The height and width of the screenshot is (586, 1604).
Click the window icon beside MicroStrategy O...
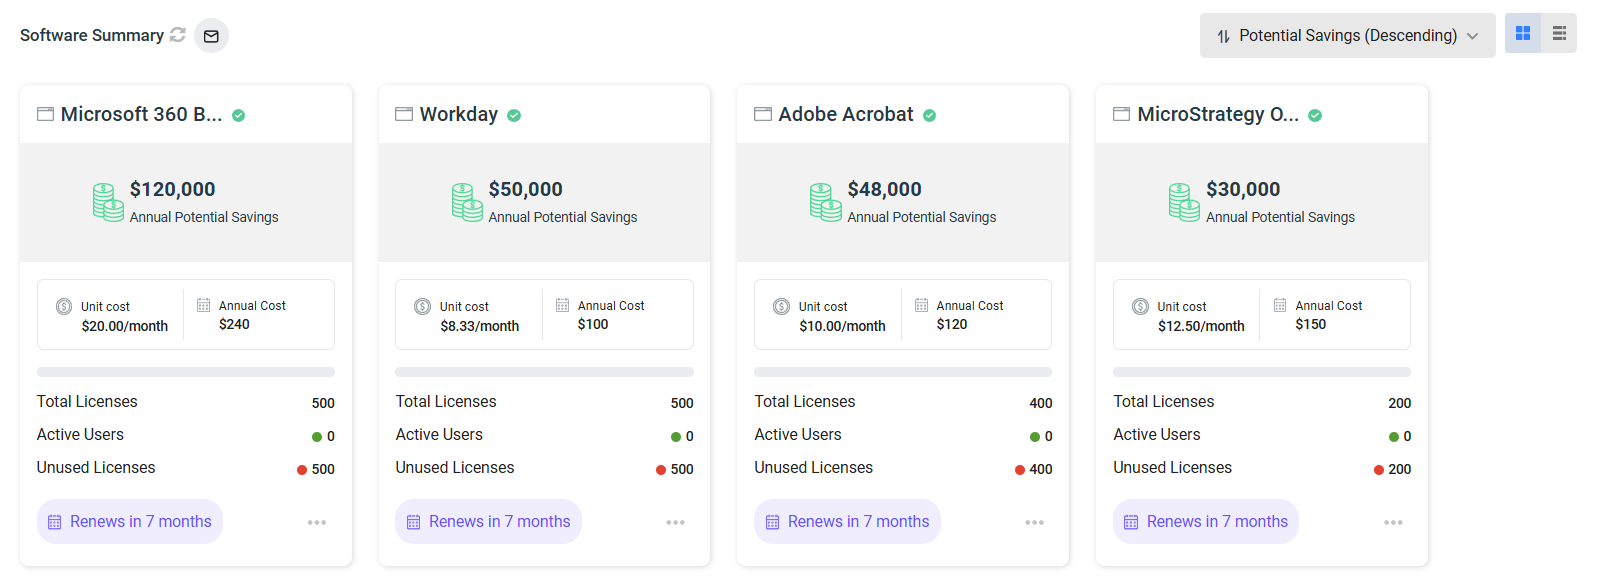tap(1122, 114)
